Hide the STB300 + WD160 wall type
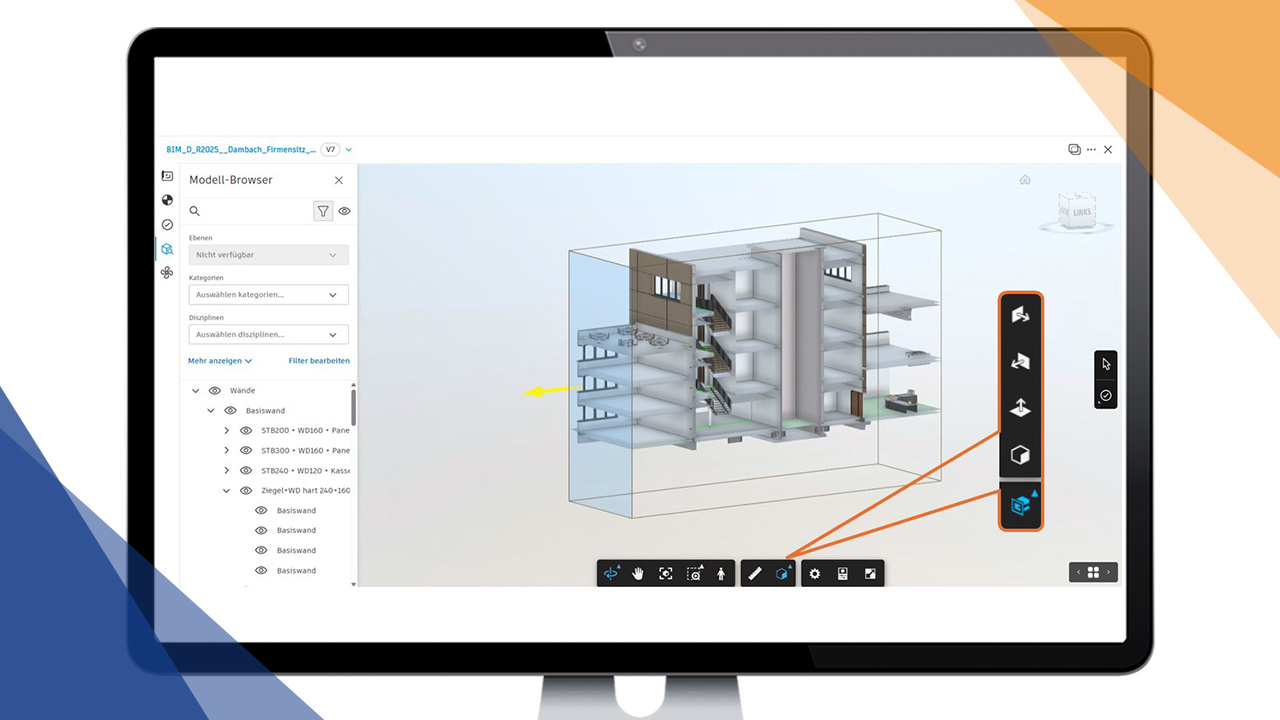Screen dimensions: 1280x720 pos(246,451)
